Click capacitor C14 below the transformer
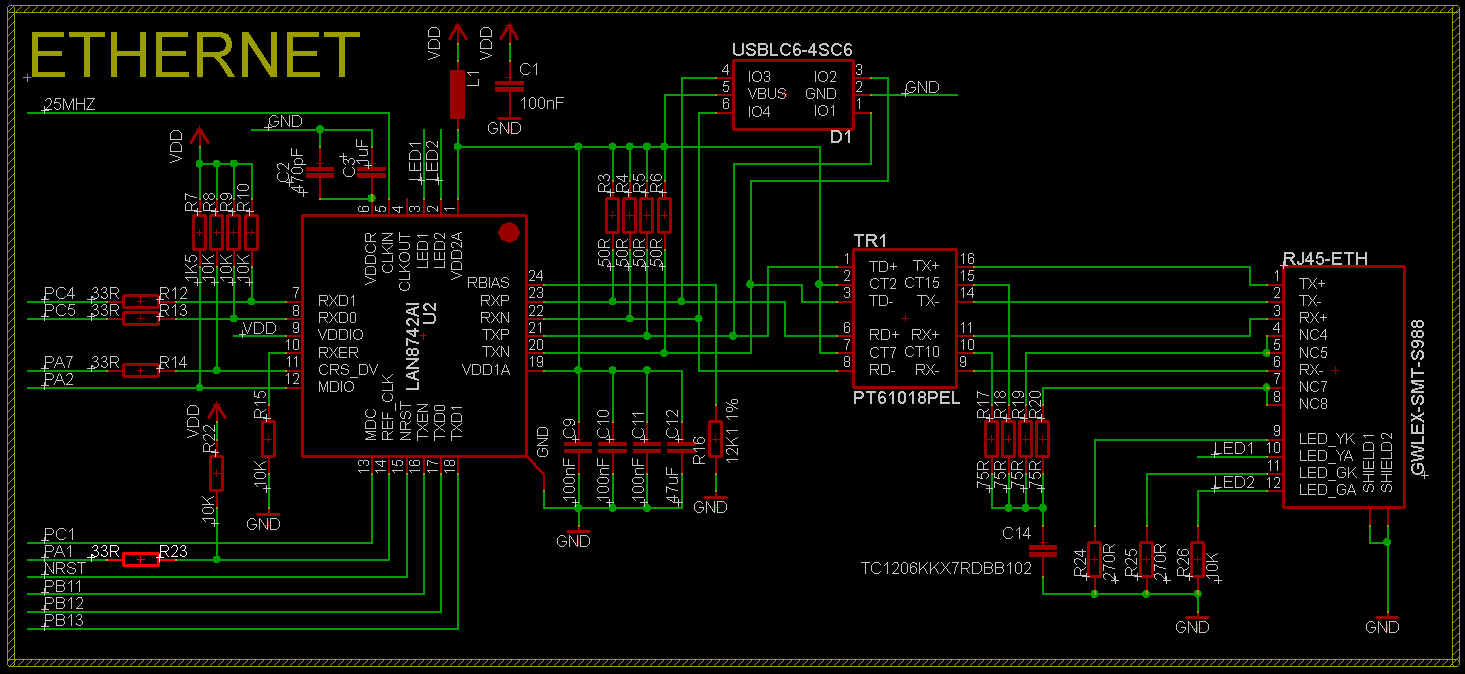This screenshot has height=674, width=1465. coord(1044,550)
